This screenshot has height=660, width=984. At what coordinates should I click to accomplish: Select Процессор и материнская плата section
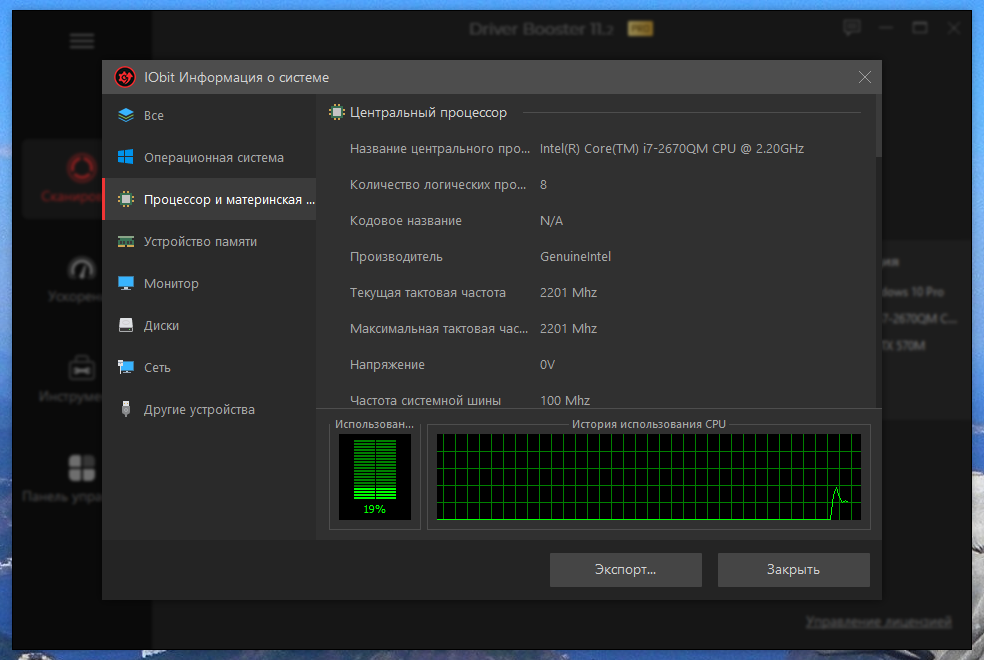pos(209,200)
